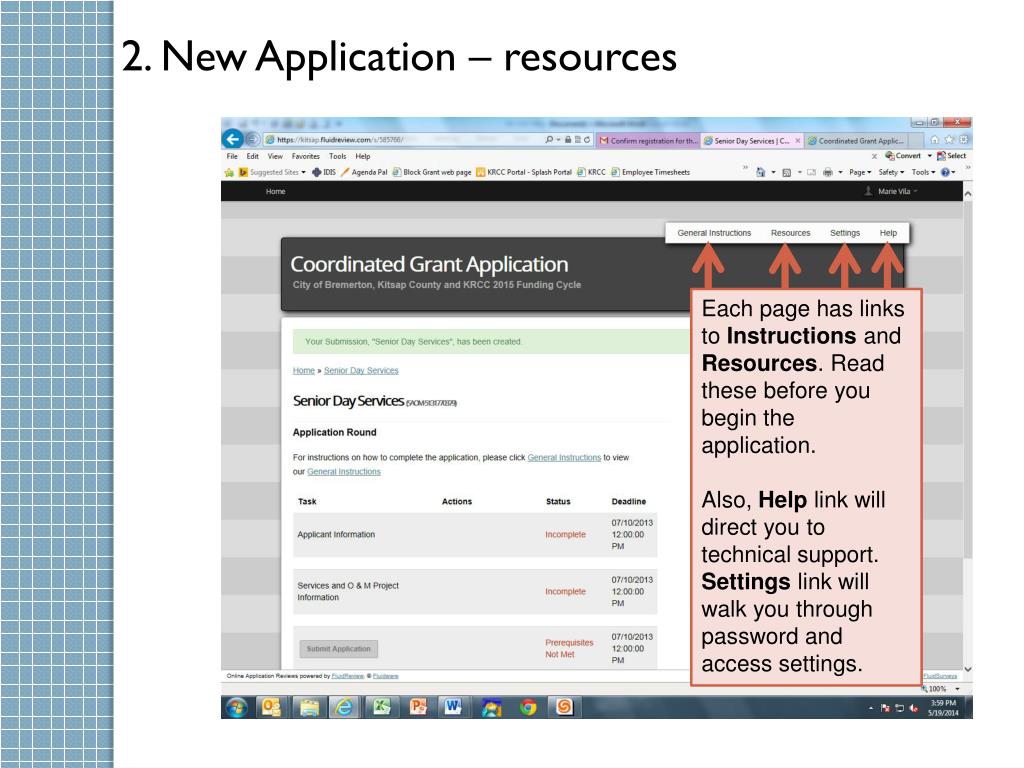Screen dimensions: 1024x768
Task: Open the View menu
Action: coord(275,157)
